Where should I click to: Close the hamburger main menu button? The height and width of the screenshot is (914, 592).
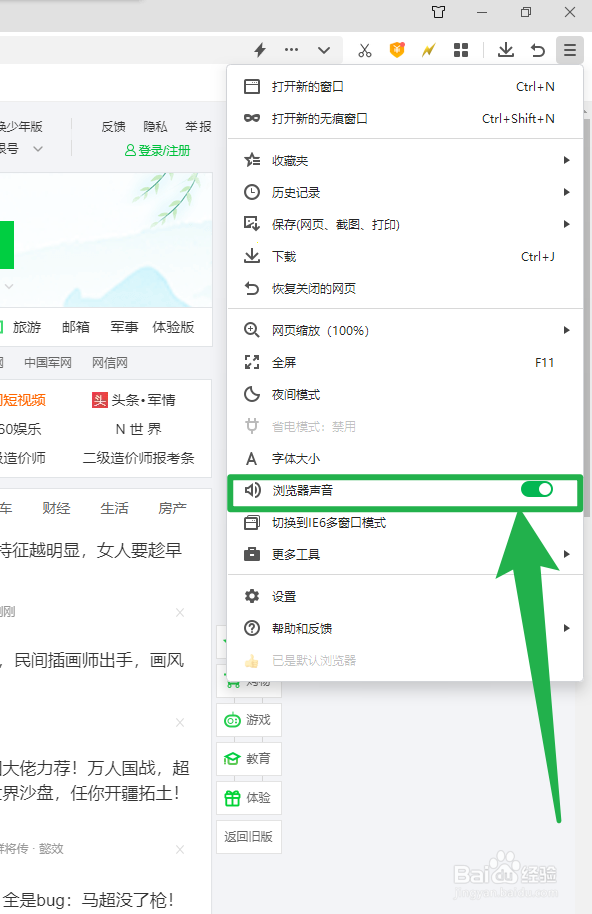pyautogui.click(x=569, y=50)
